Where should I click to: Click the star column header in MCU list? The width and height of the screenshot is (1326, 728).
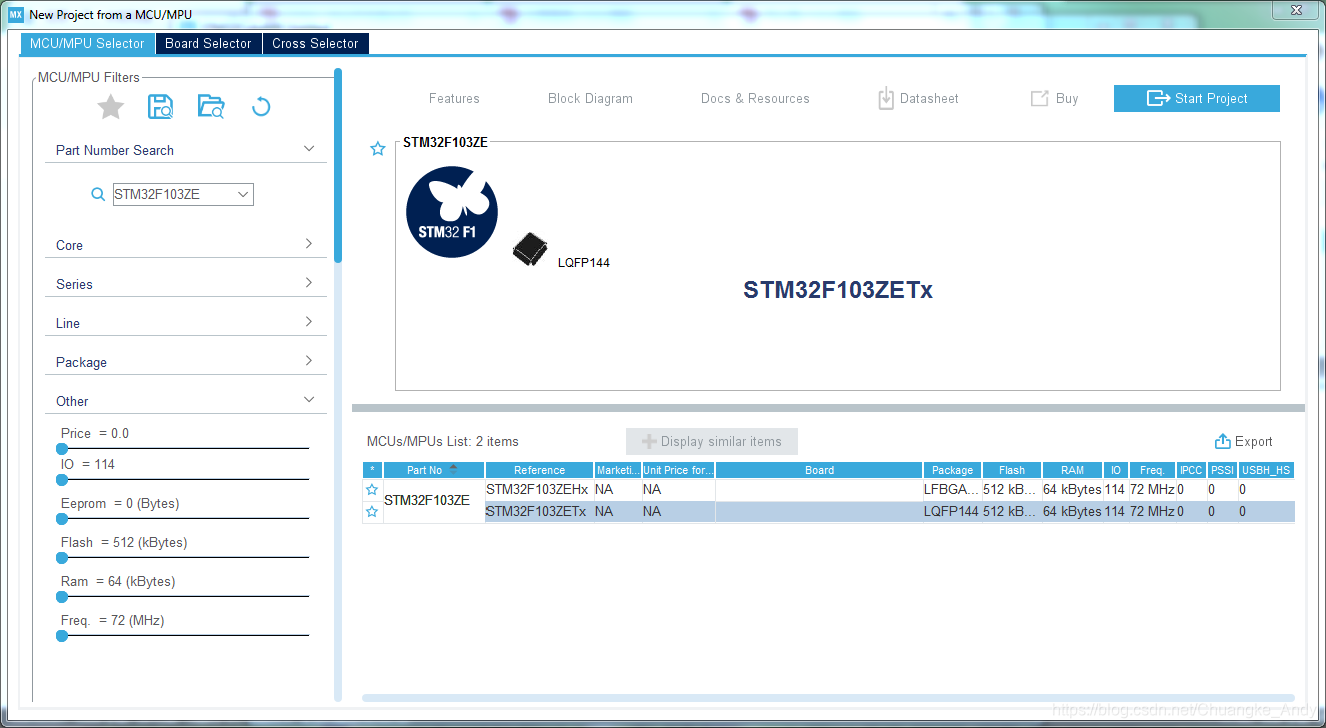click(x=372, y=470)
